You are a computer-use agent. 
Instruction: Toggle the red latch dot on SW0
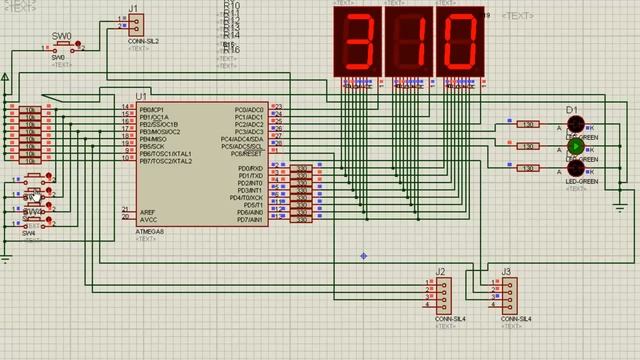78,43
